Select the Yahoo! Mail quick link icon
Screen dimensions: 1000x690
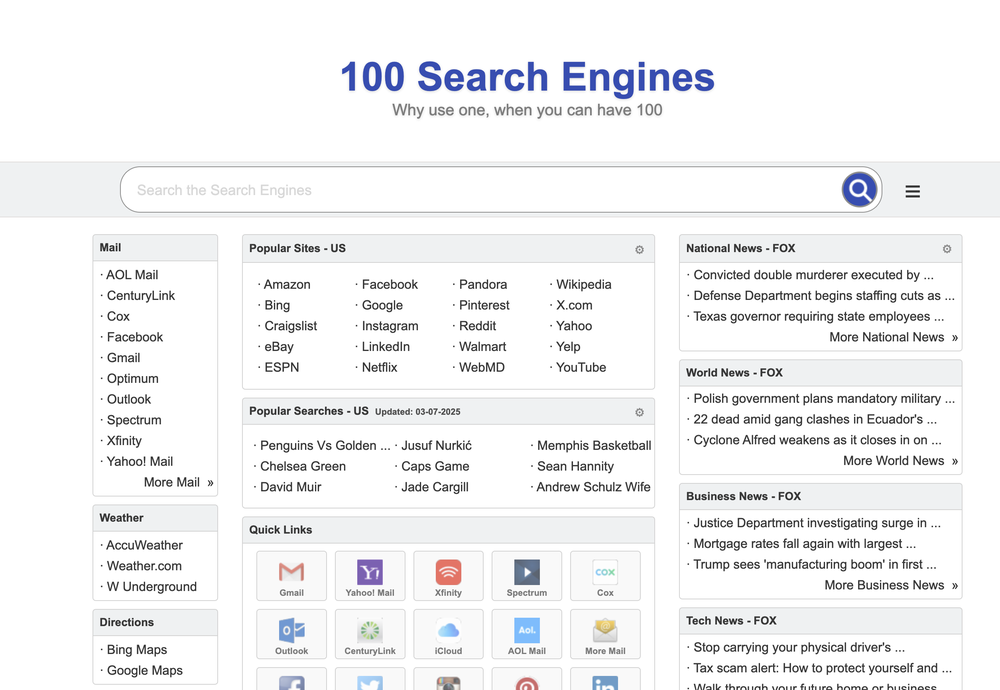(369, 575)
